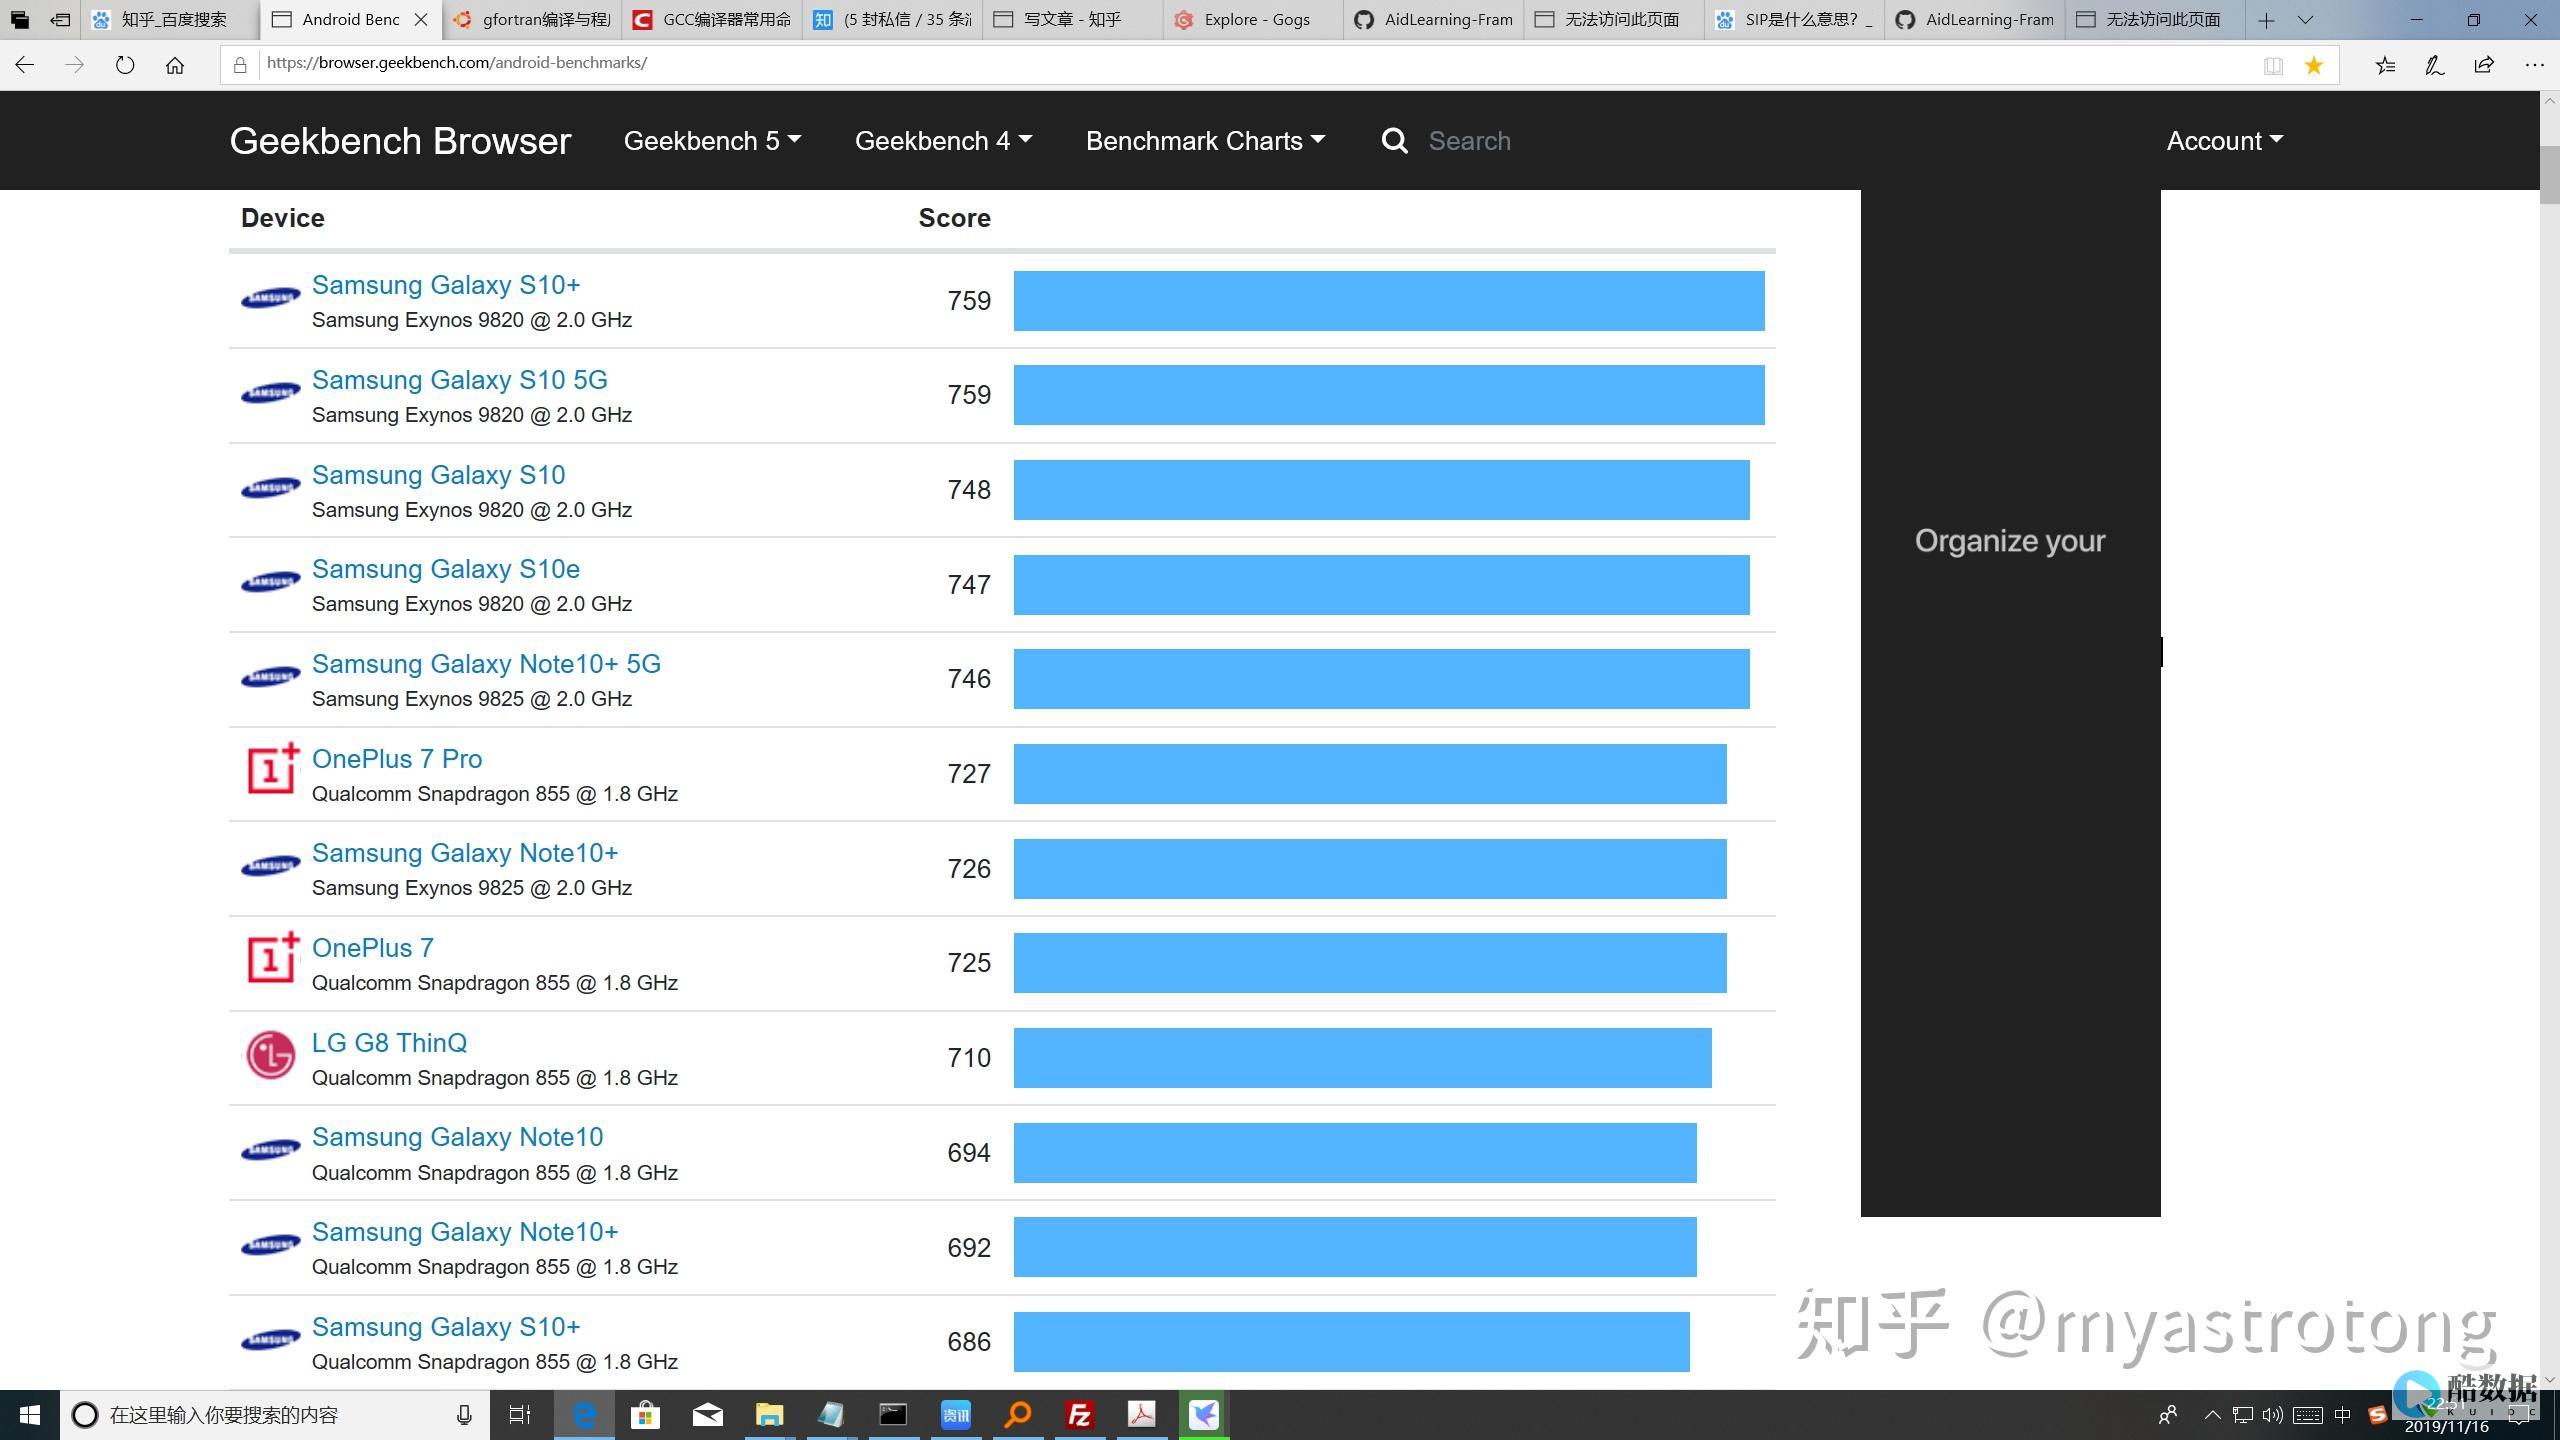Switch to the Explore - Gogs tab

pyautogui.click(x=1254, y=20)
